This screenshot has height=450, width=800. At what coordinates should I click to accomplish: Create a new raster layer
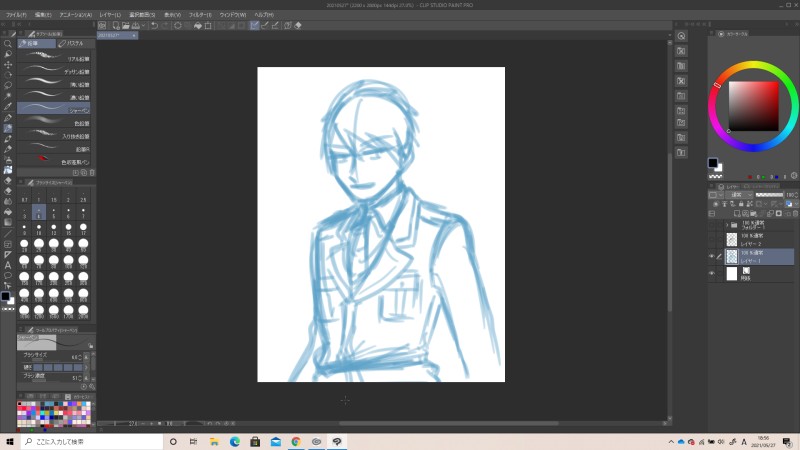pyautogui.click(x=737, y=214)
